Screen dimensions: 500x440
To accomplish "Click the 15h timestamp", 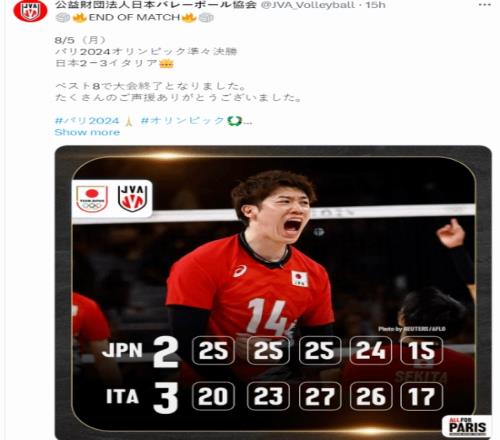I will click(375, 5).
